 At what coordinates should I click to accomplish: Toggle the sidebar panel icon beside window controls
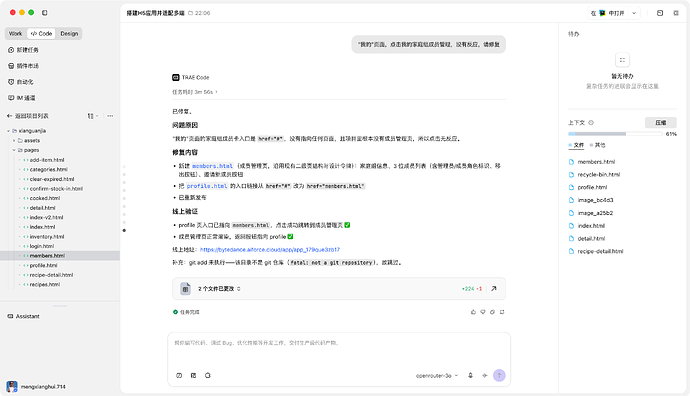point(44,13)
